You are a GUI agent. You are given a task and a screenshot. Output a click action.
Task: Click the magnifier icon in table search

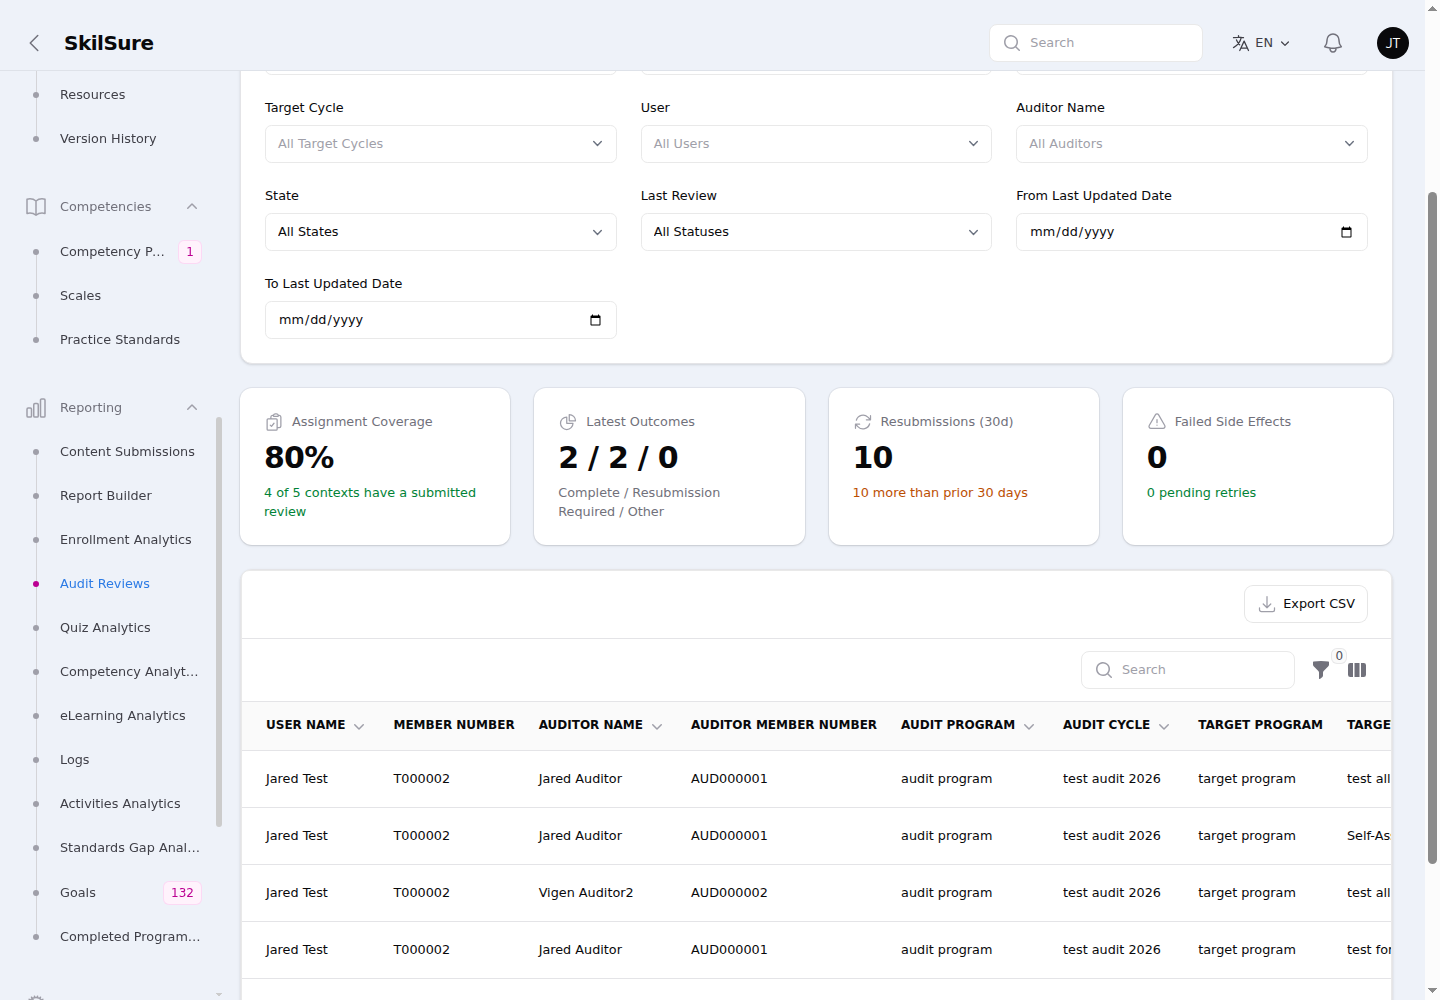click(1104, 670)
